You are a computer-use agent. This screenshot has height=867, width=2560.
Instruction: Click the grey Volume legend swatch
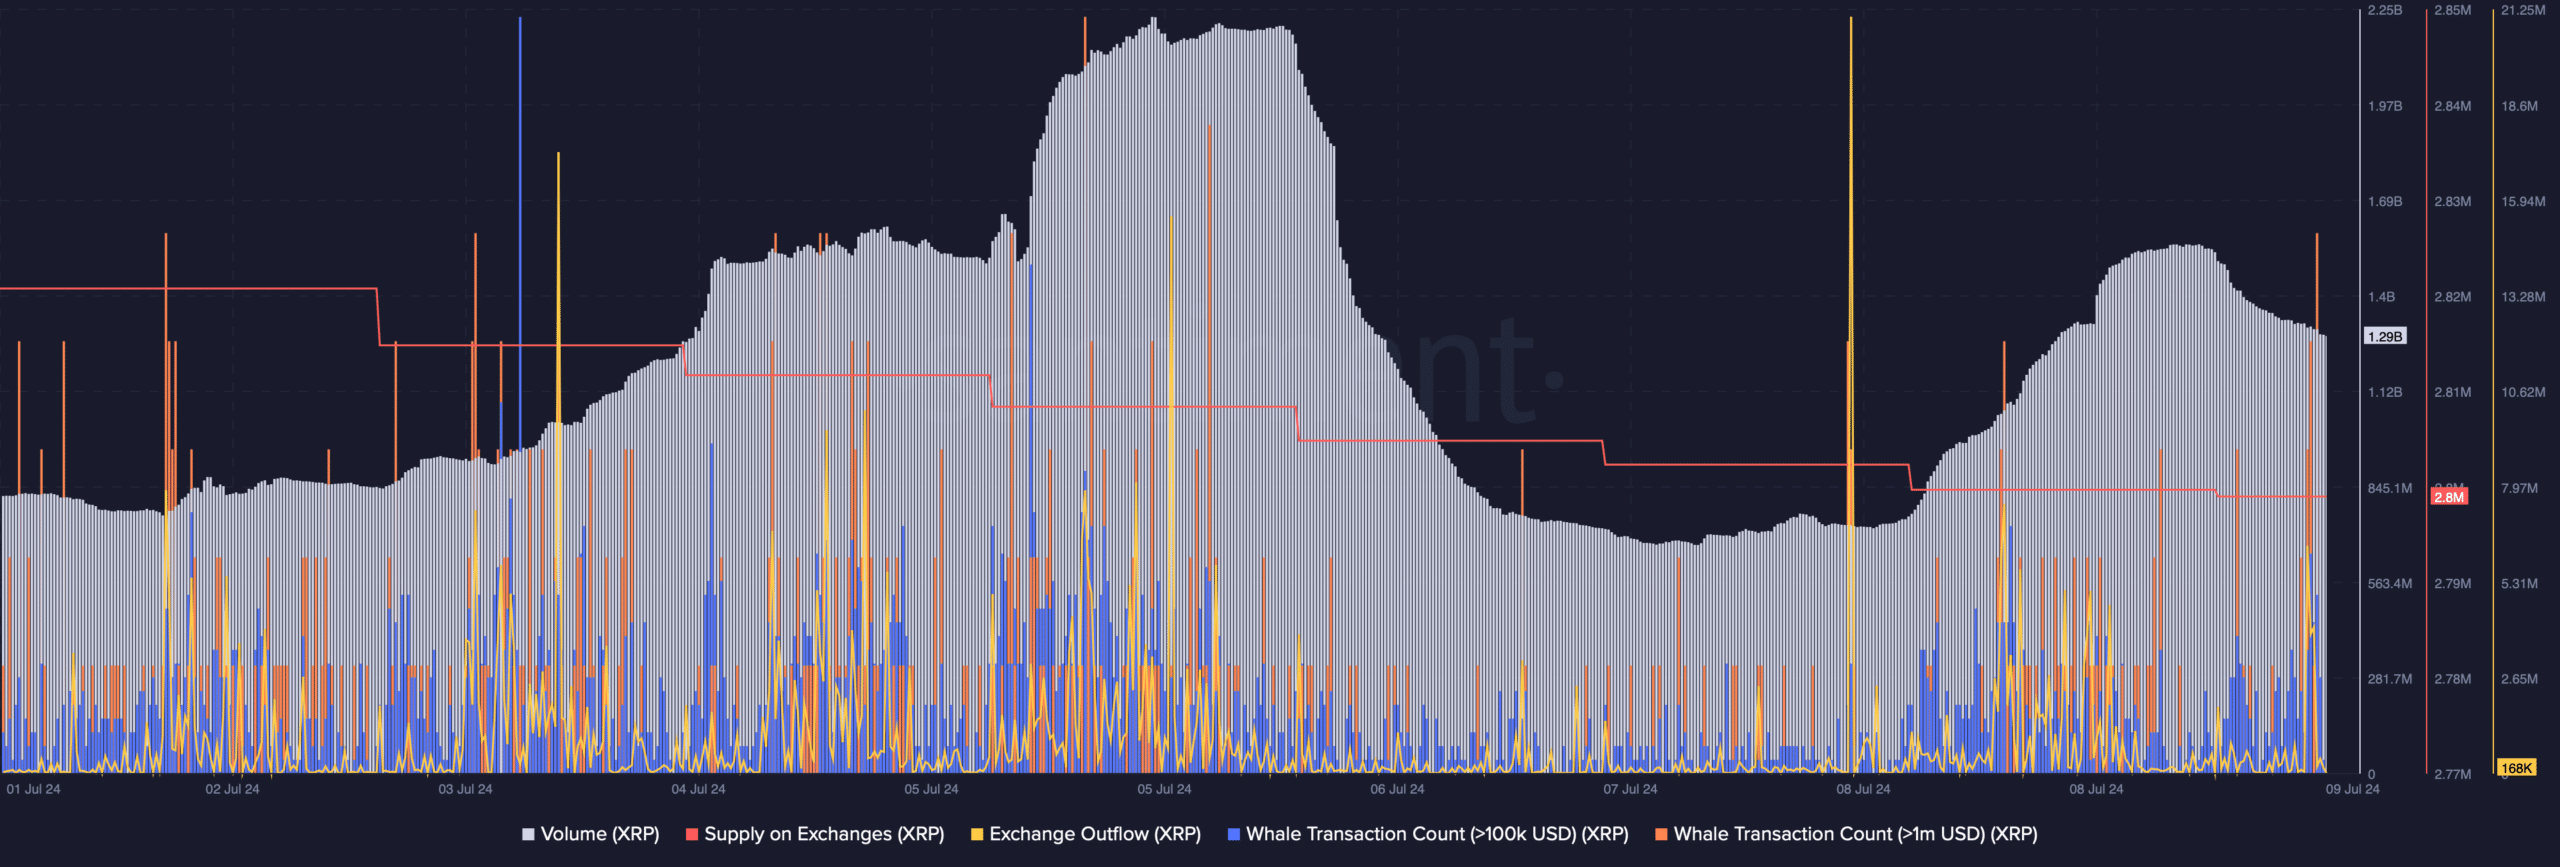coord(528,834)
